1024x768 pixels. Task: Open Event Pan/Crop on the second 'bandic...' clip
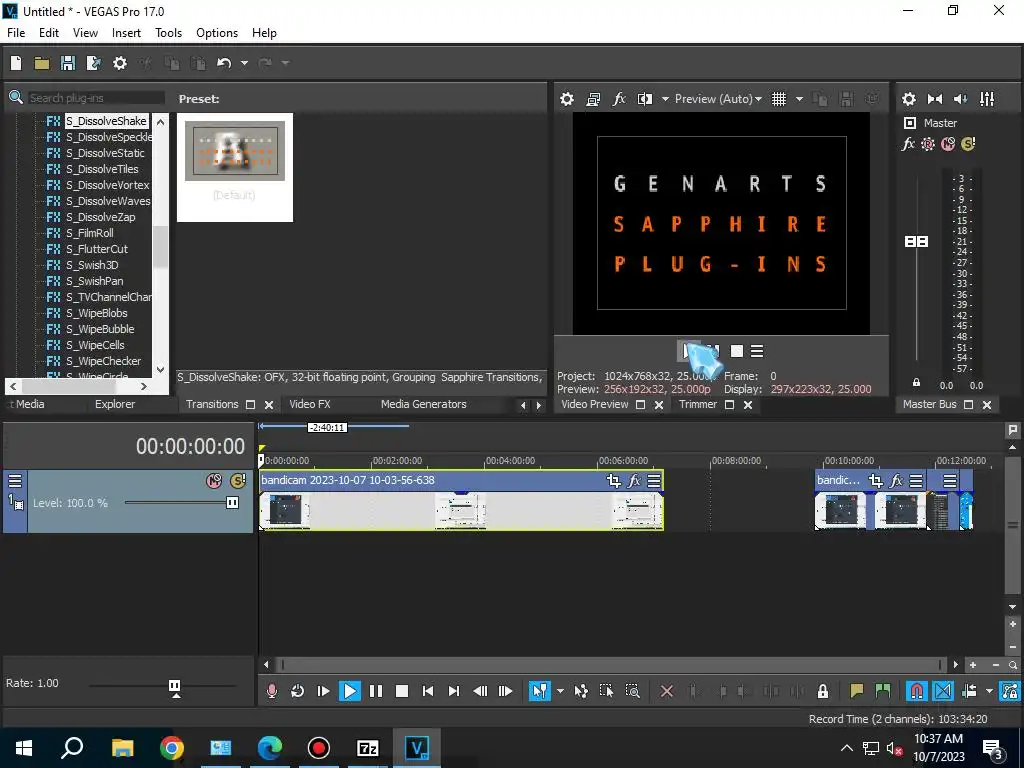[876, 481]
